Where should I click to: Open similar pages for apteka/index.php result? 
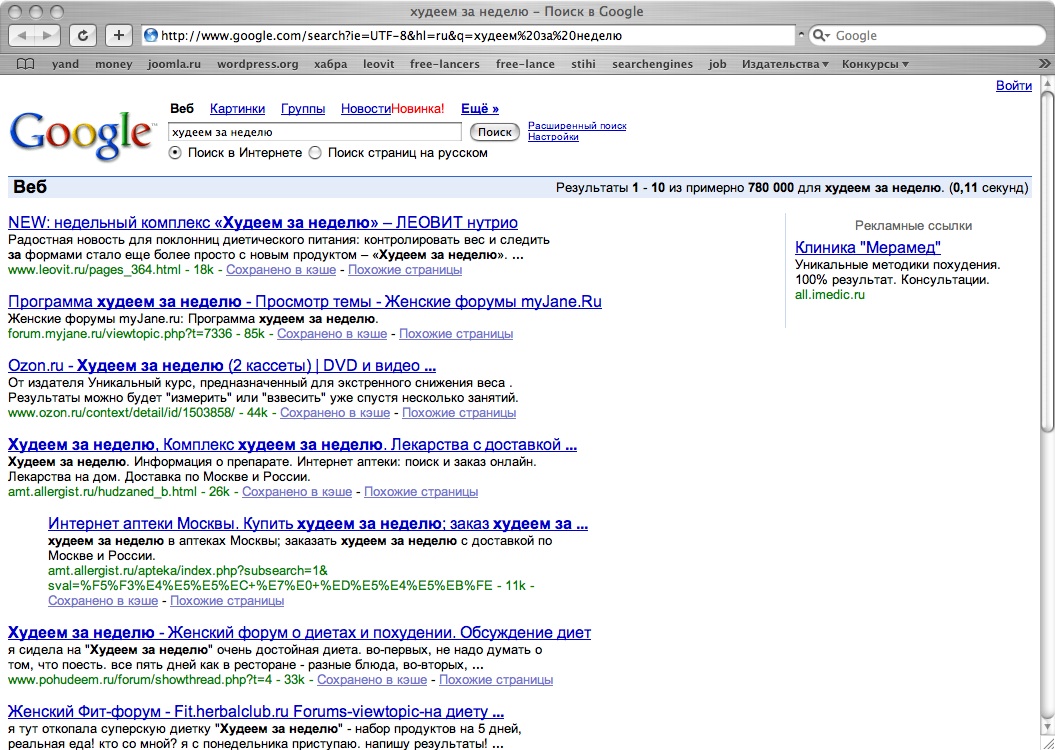(227, 601)
